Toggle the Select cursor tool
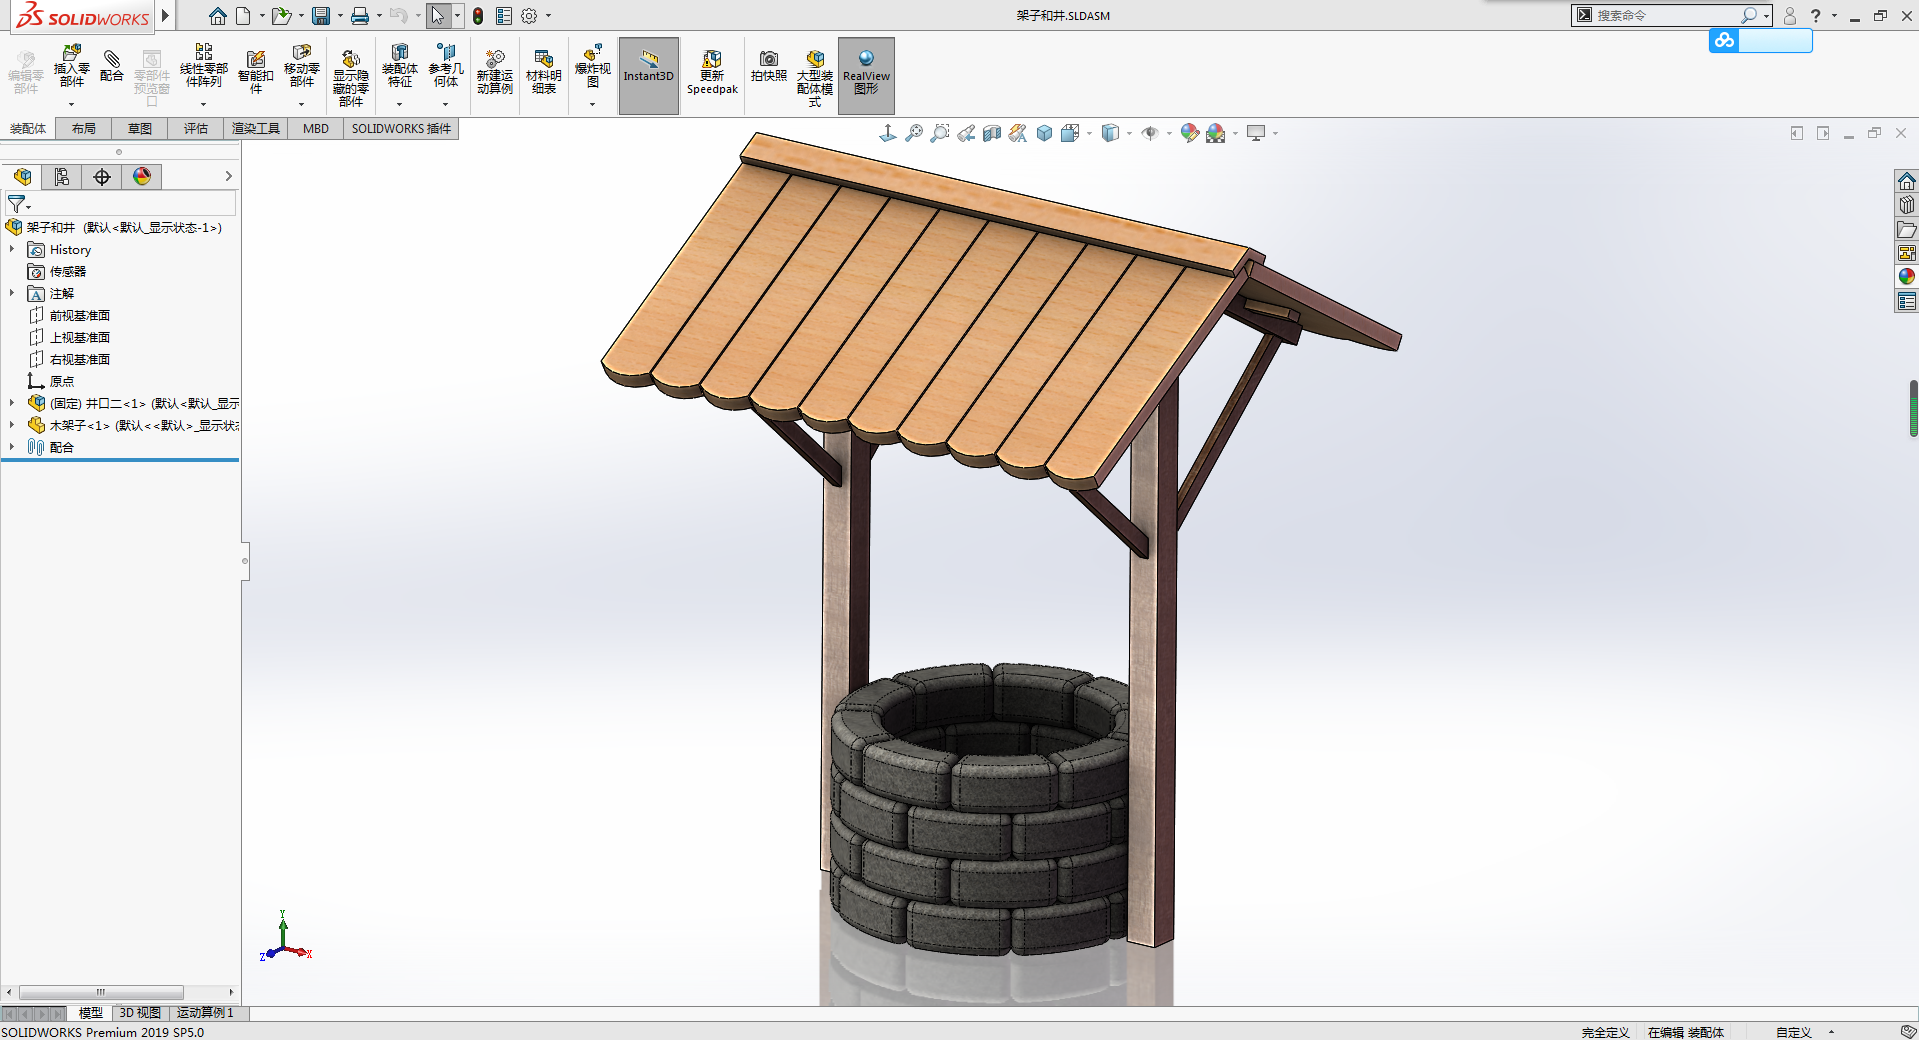 438,16
